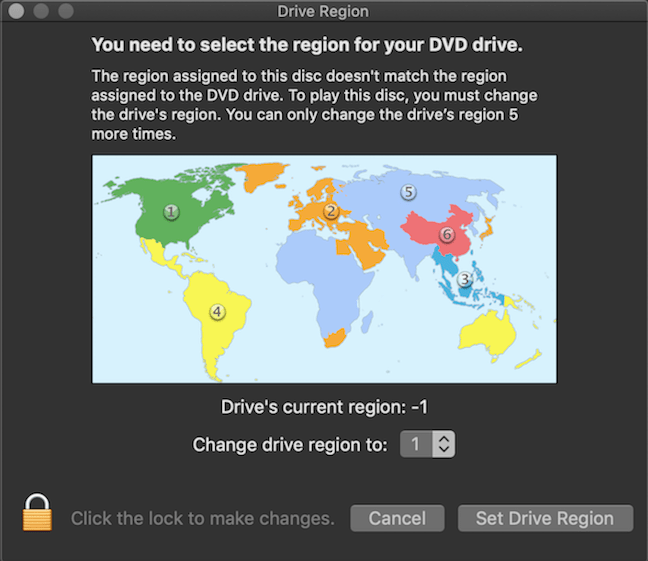Click the region stepper arrows
Viewport: 648px width, 561px height.
coord(444,444)
